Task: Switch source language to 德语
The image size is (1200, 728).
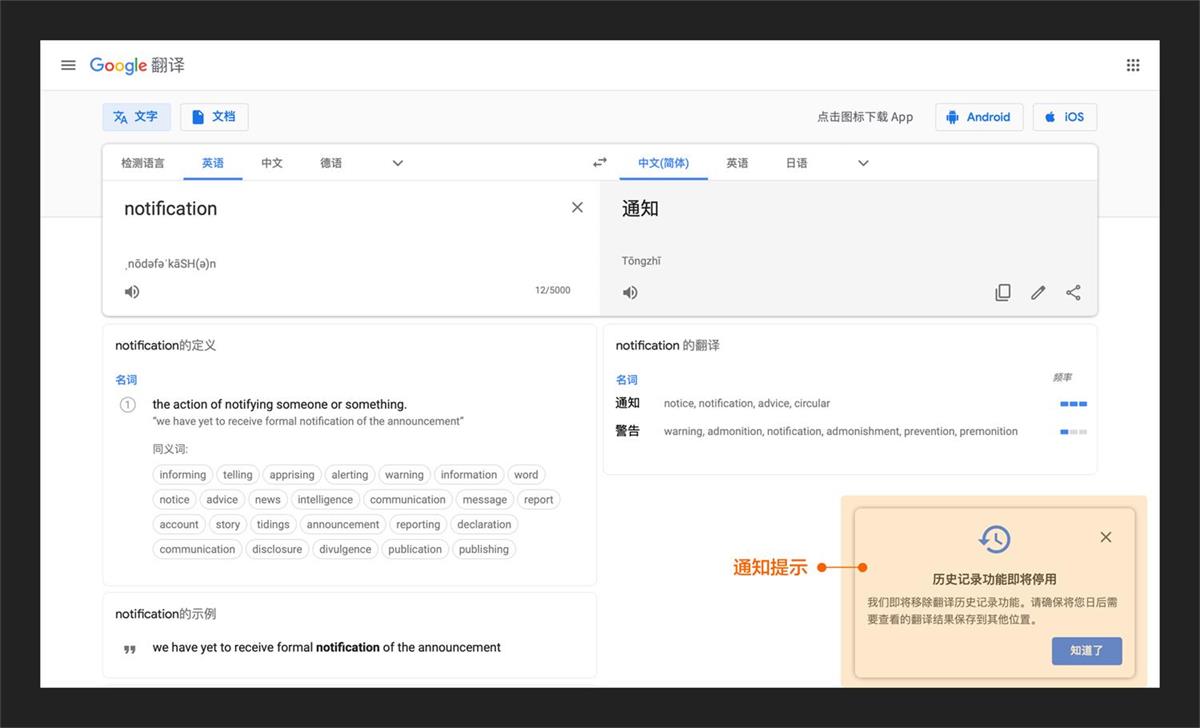Action: [x=331, y=163]
